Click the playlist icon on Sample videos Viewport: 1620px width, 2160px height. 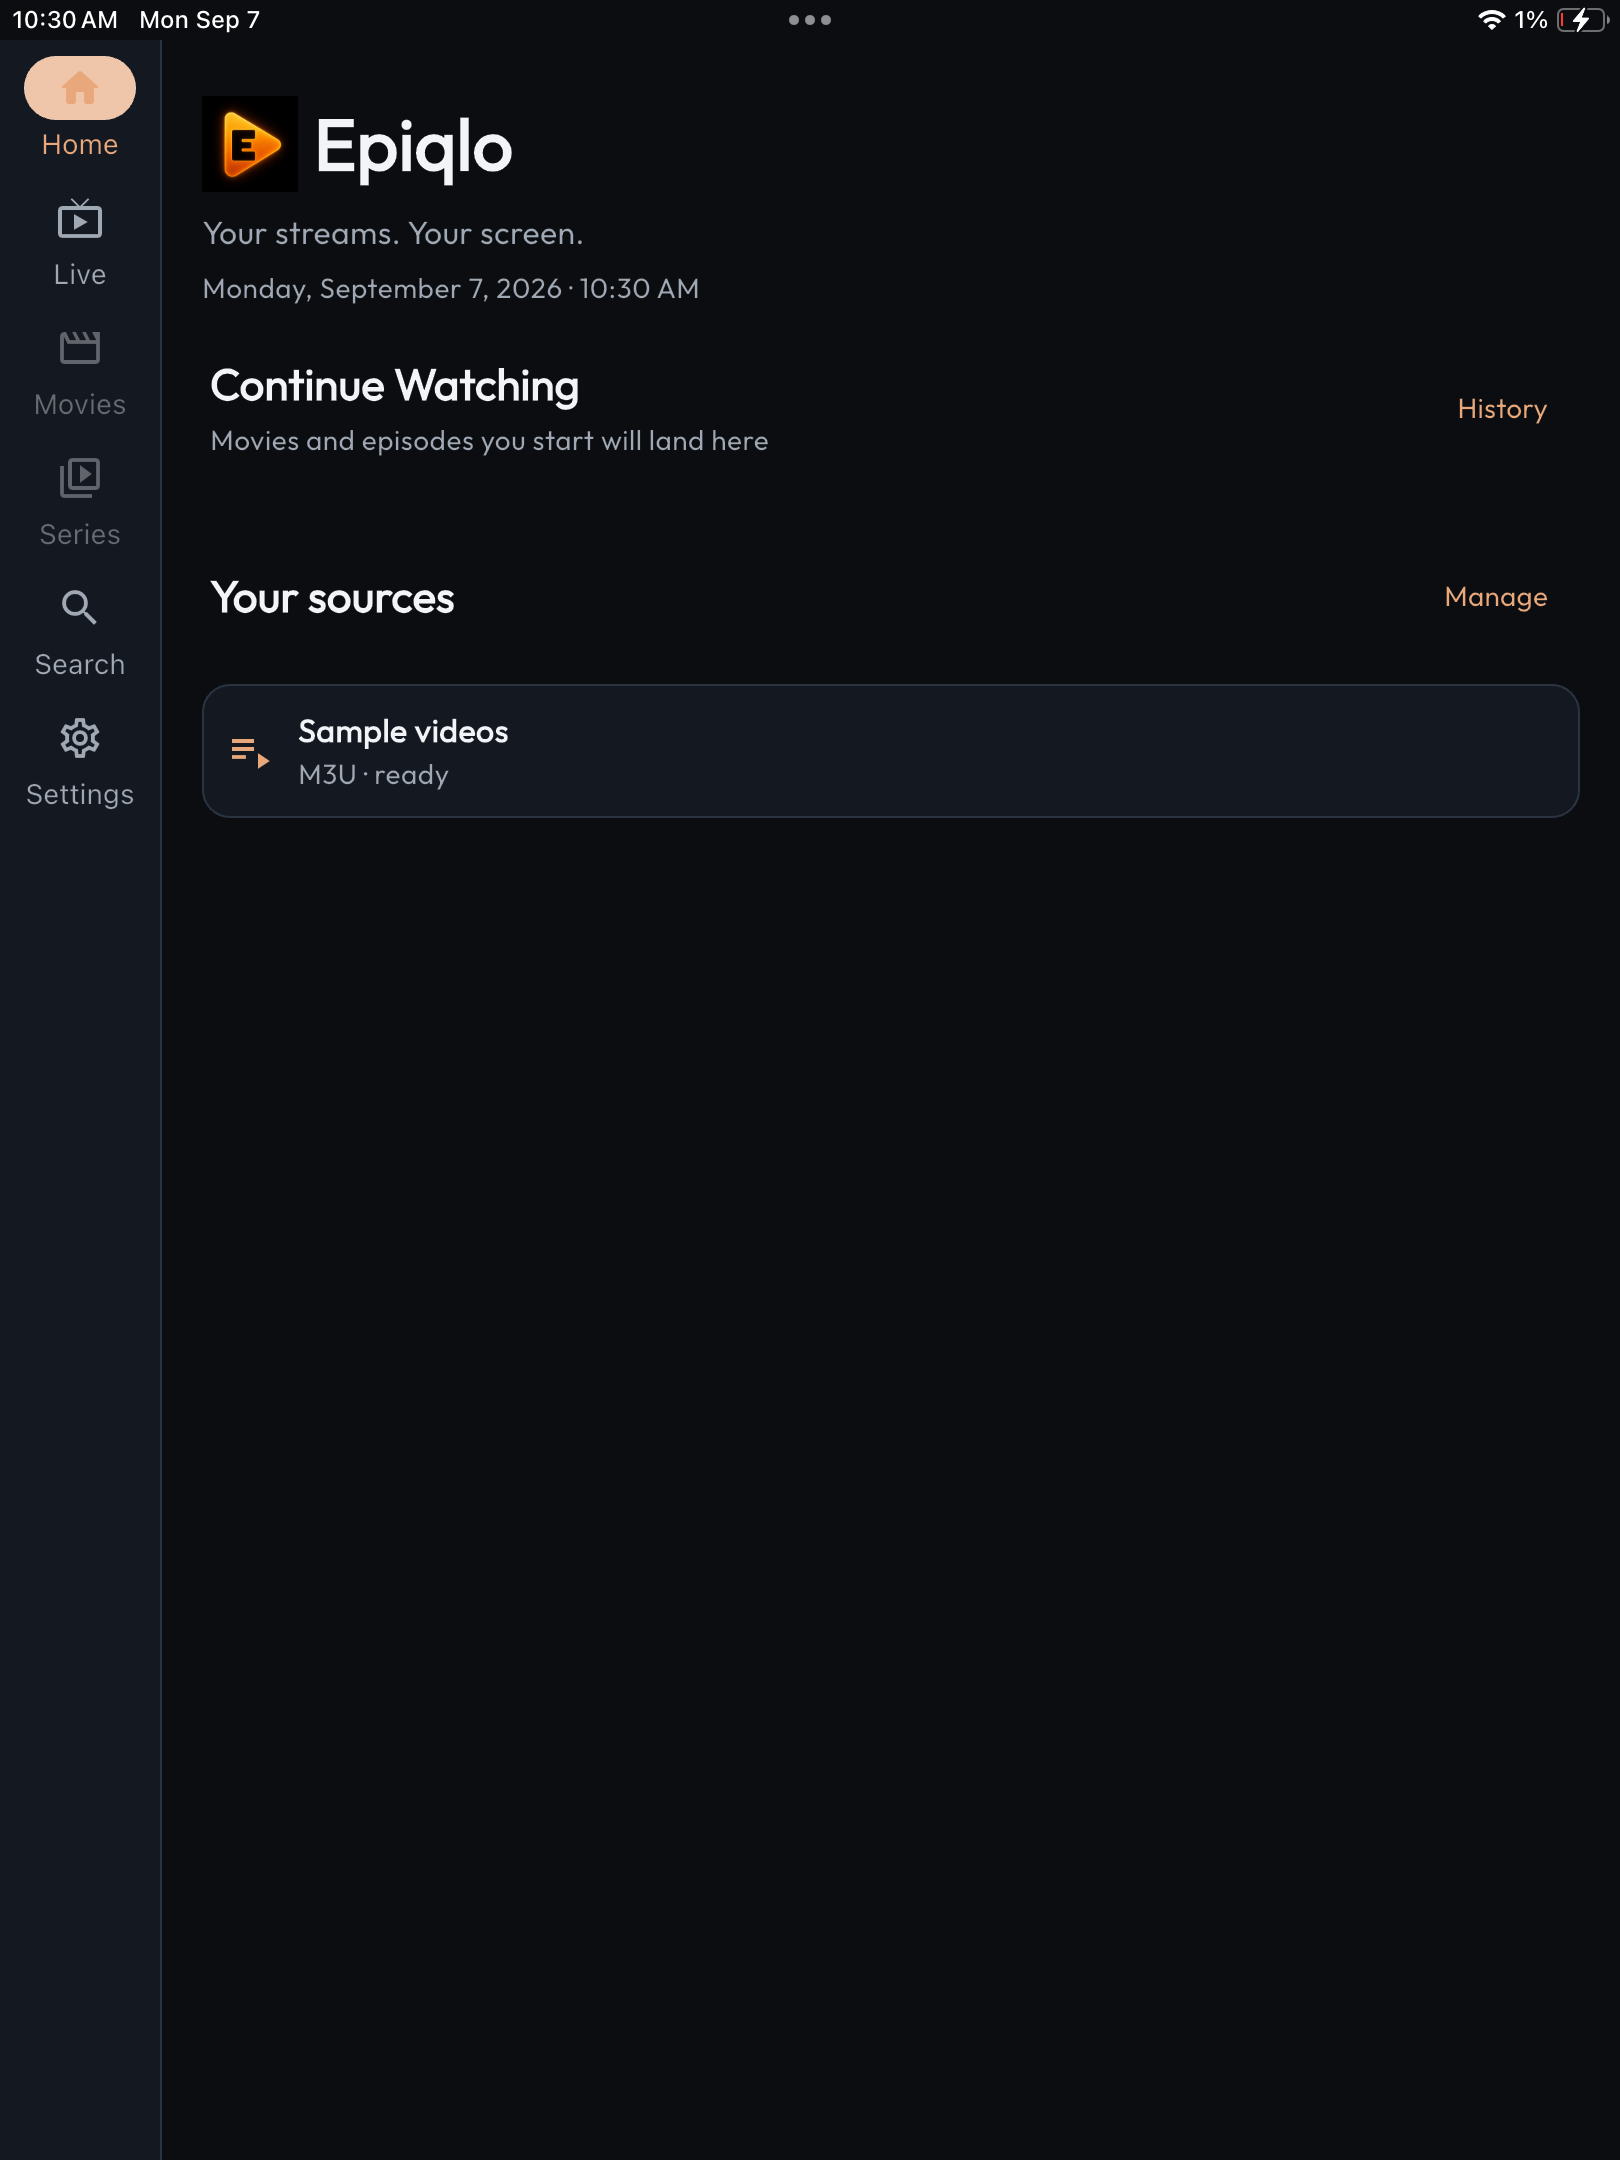pos(250,752)
